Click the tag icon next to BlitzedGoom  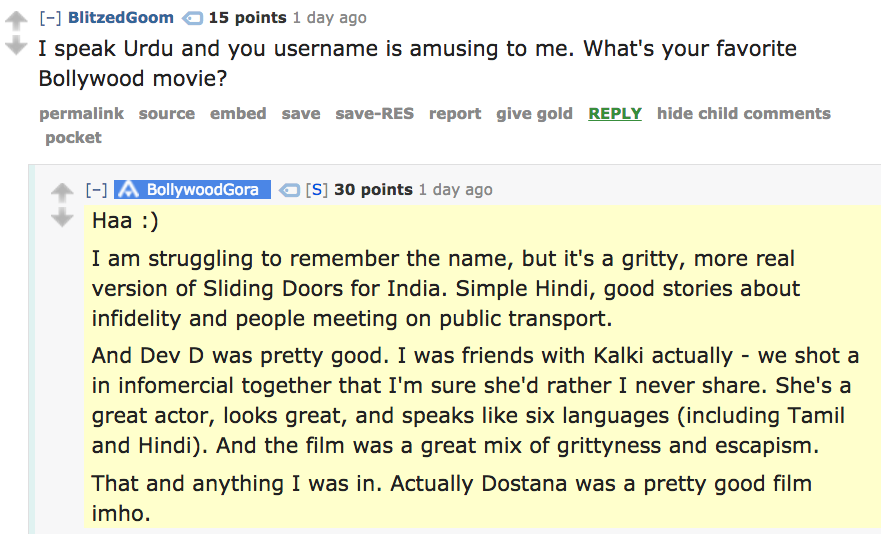point(192,19)
